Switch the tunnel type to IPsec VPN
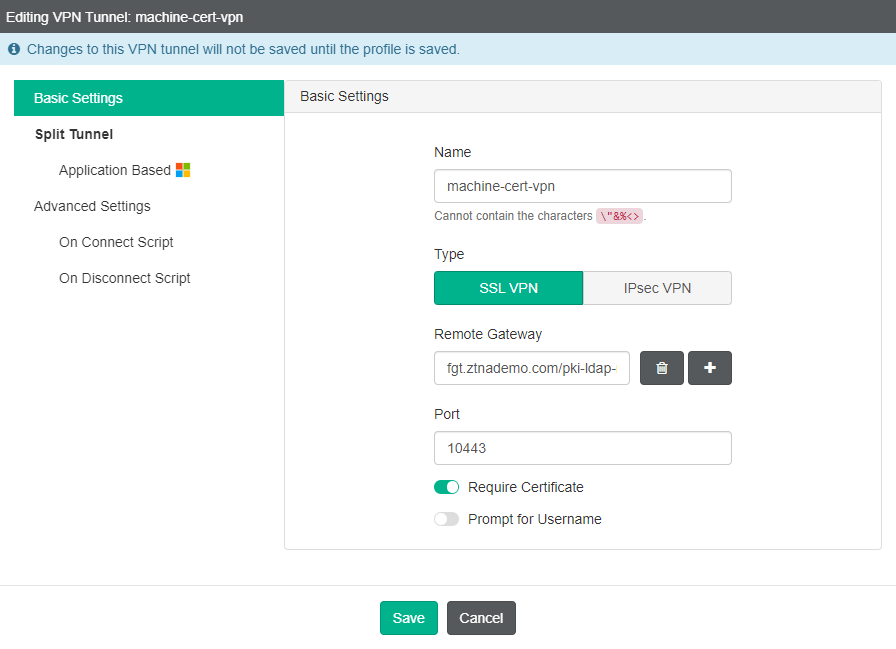The height and width of the screenshot is (649, 896). (657, 288)
